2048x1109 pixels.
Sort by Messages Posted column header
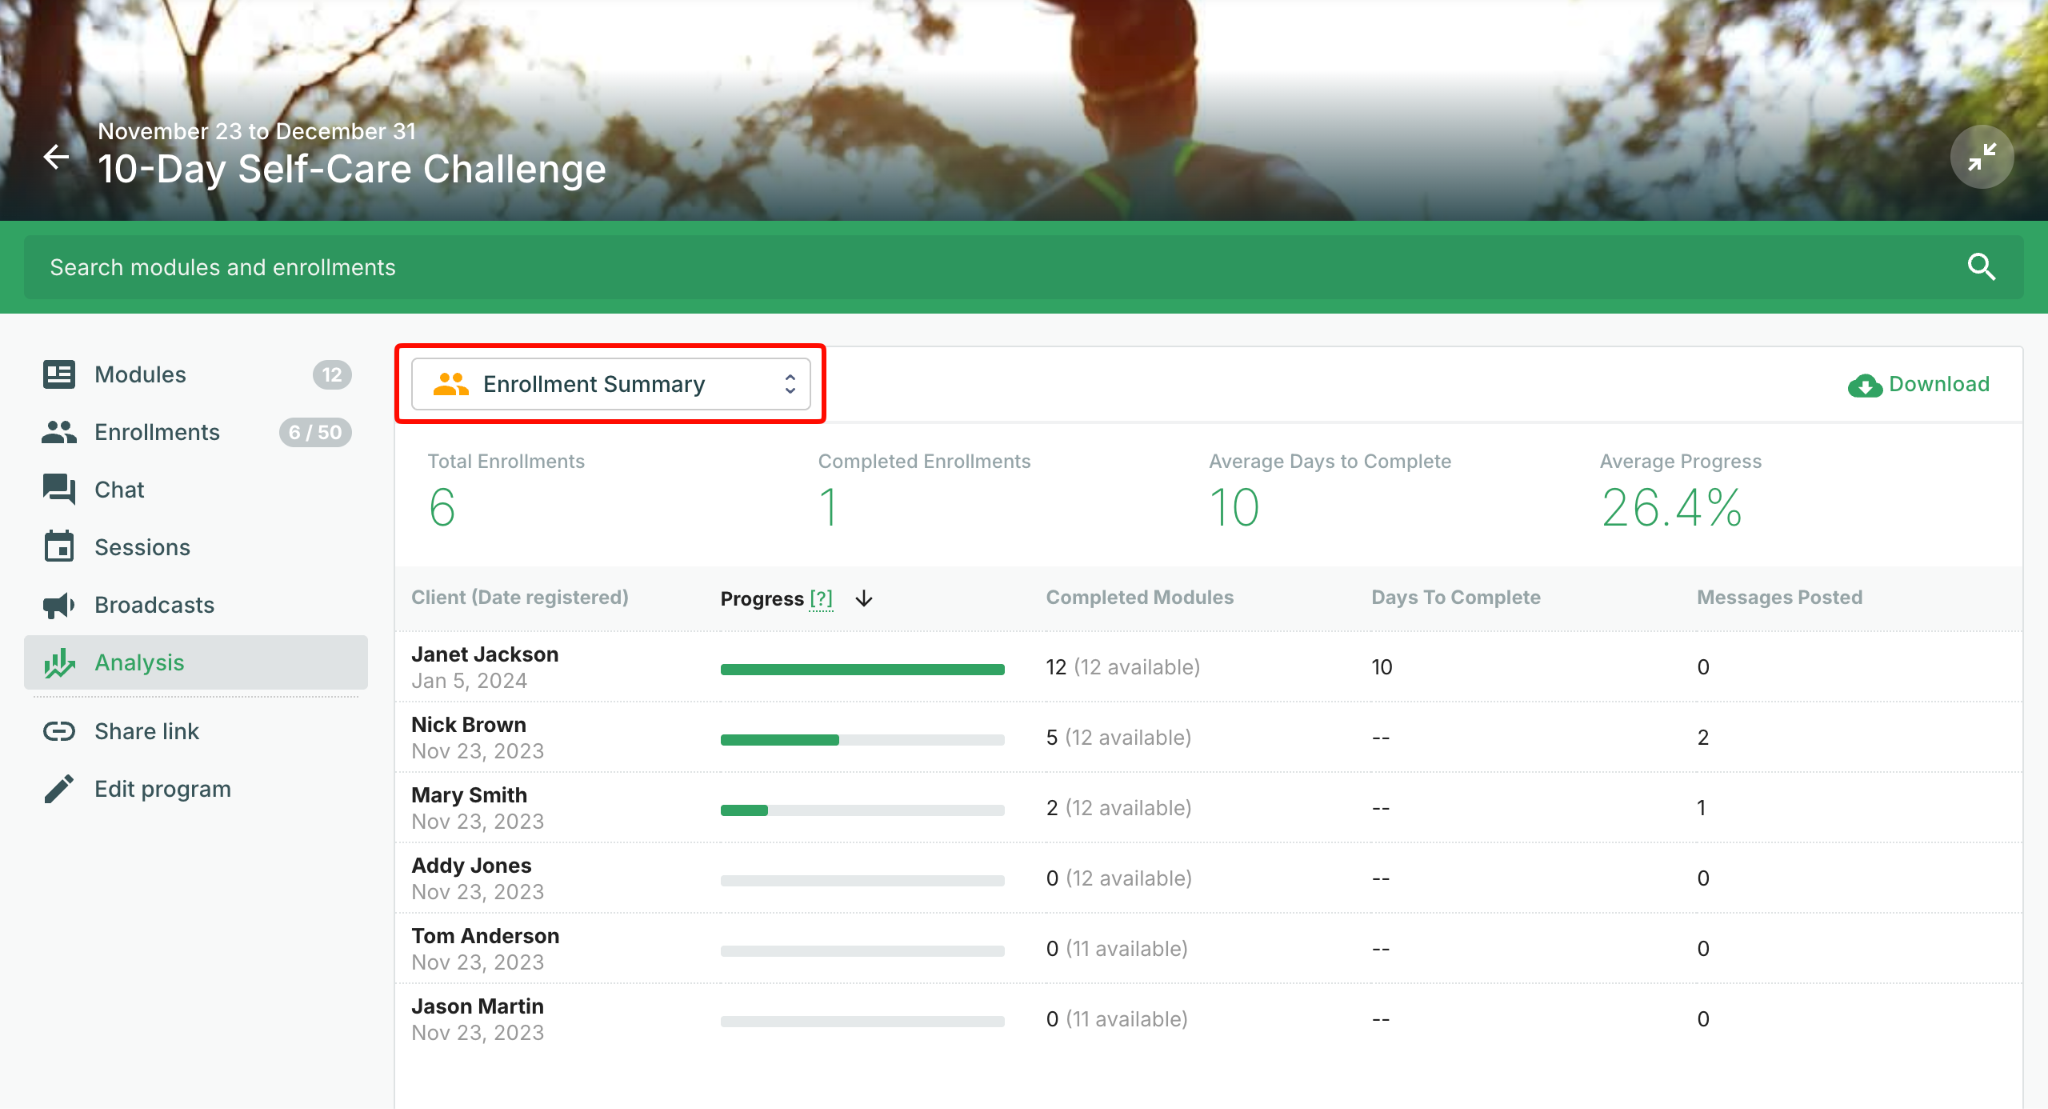1779,597
